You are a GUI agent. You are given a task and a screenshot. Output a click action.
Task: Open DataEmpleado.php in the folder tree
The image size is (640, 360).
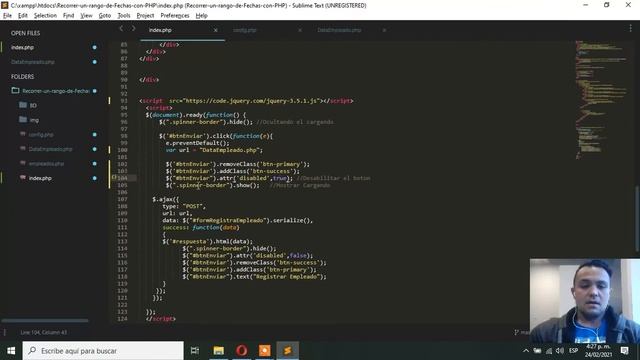click(x=51, y=149)
